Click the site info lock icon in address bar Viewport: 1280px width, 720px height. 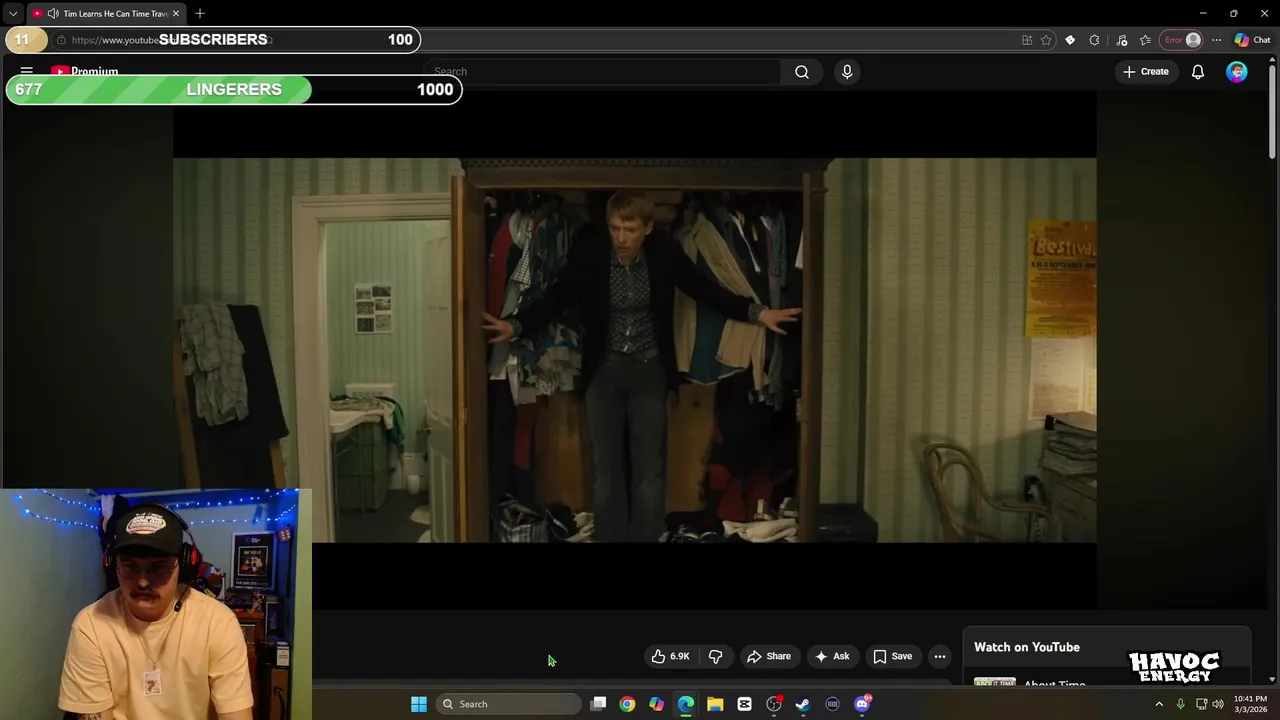click(x=61, y=40)
